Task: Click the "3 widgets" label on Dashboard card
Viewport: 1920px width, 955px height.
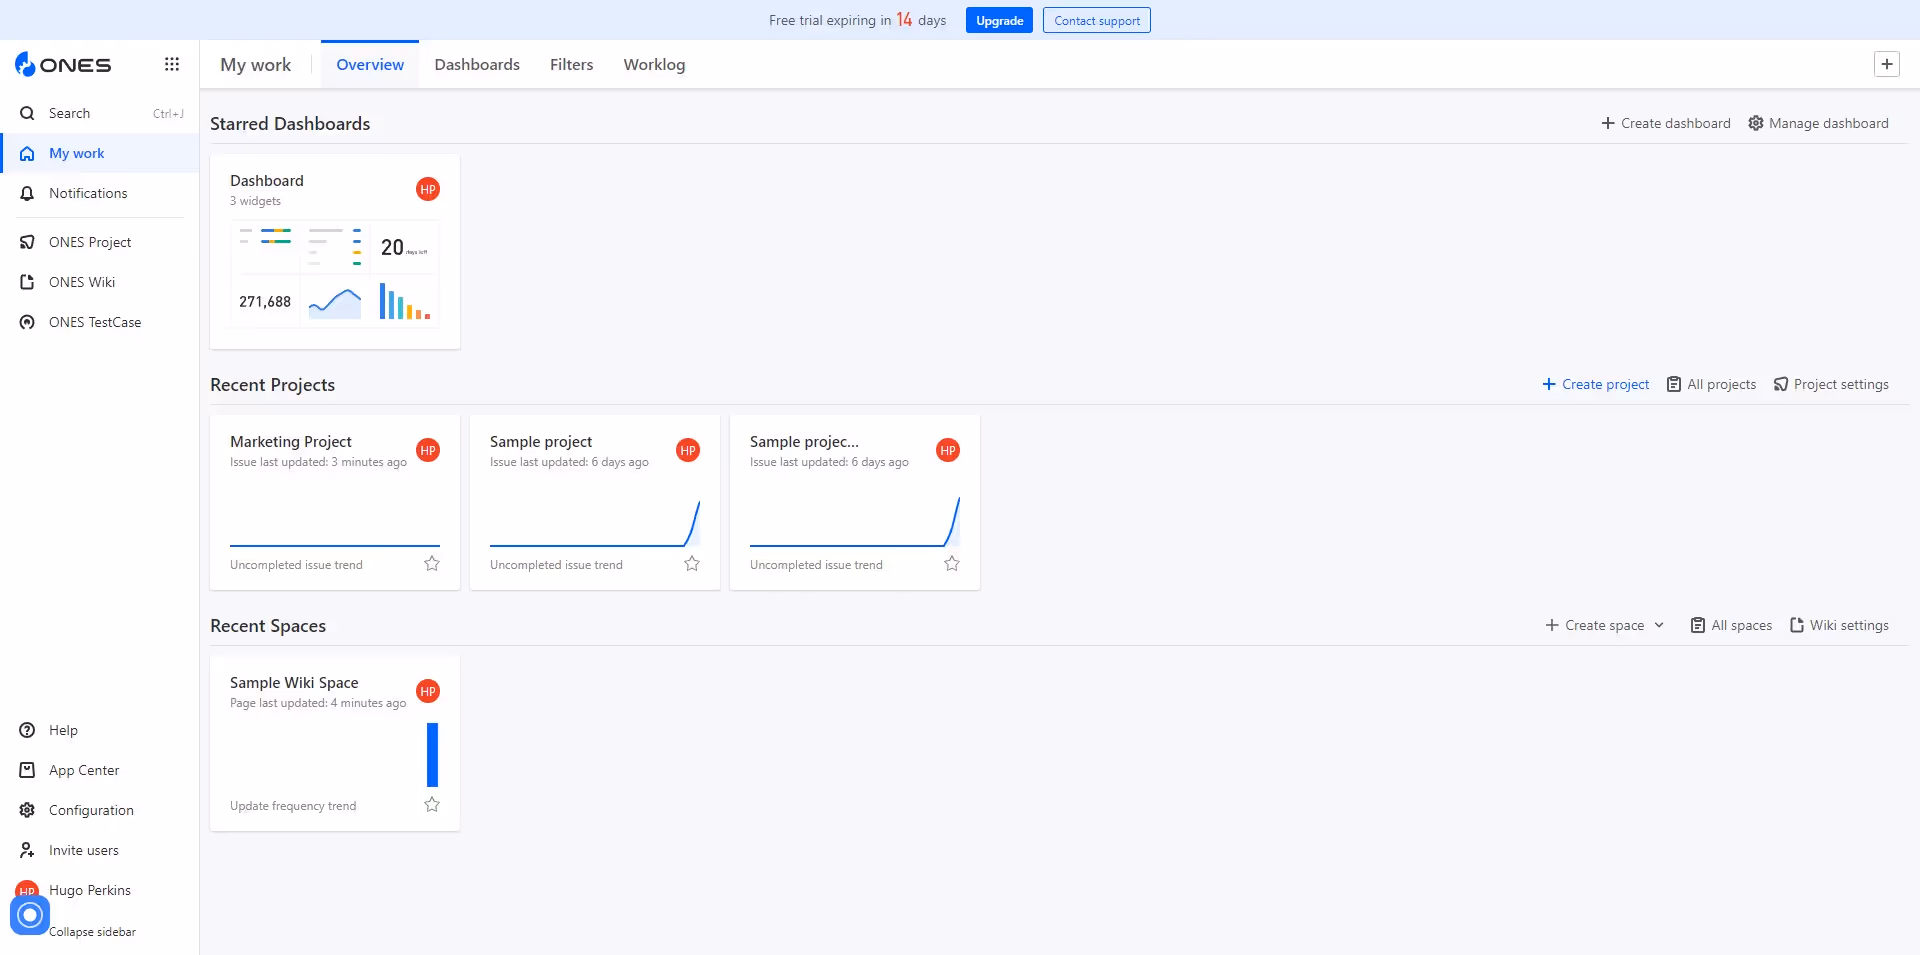Action: 255,201
